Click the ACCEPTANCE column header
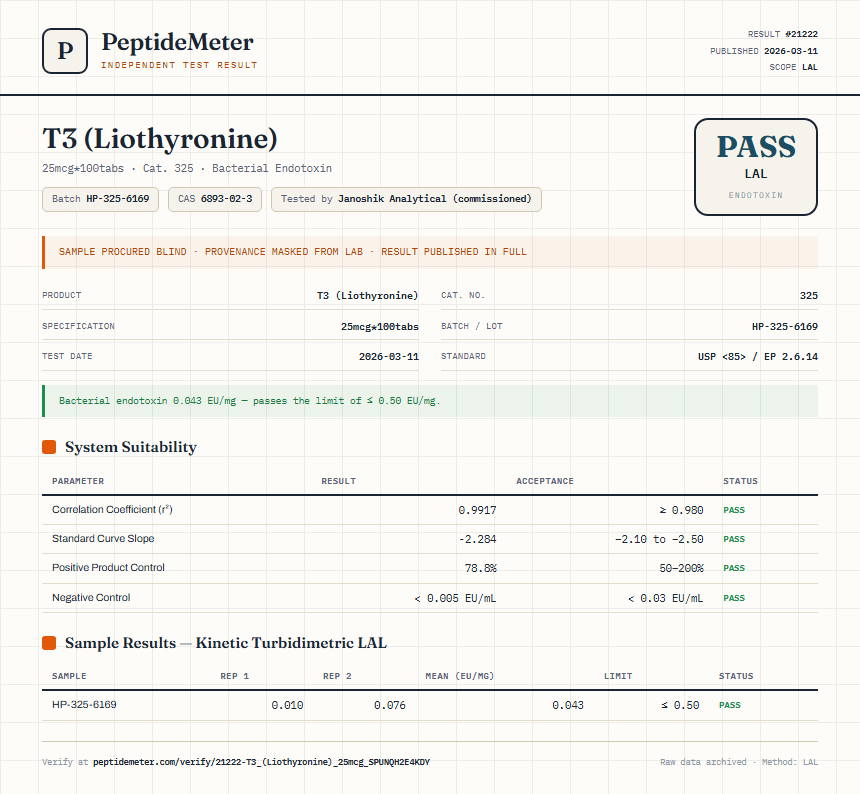860x794 pixels. (545, 481)
